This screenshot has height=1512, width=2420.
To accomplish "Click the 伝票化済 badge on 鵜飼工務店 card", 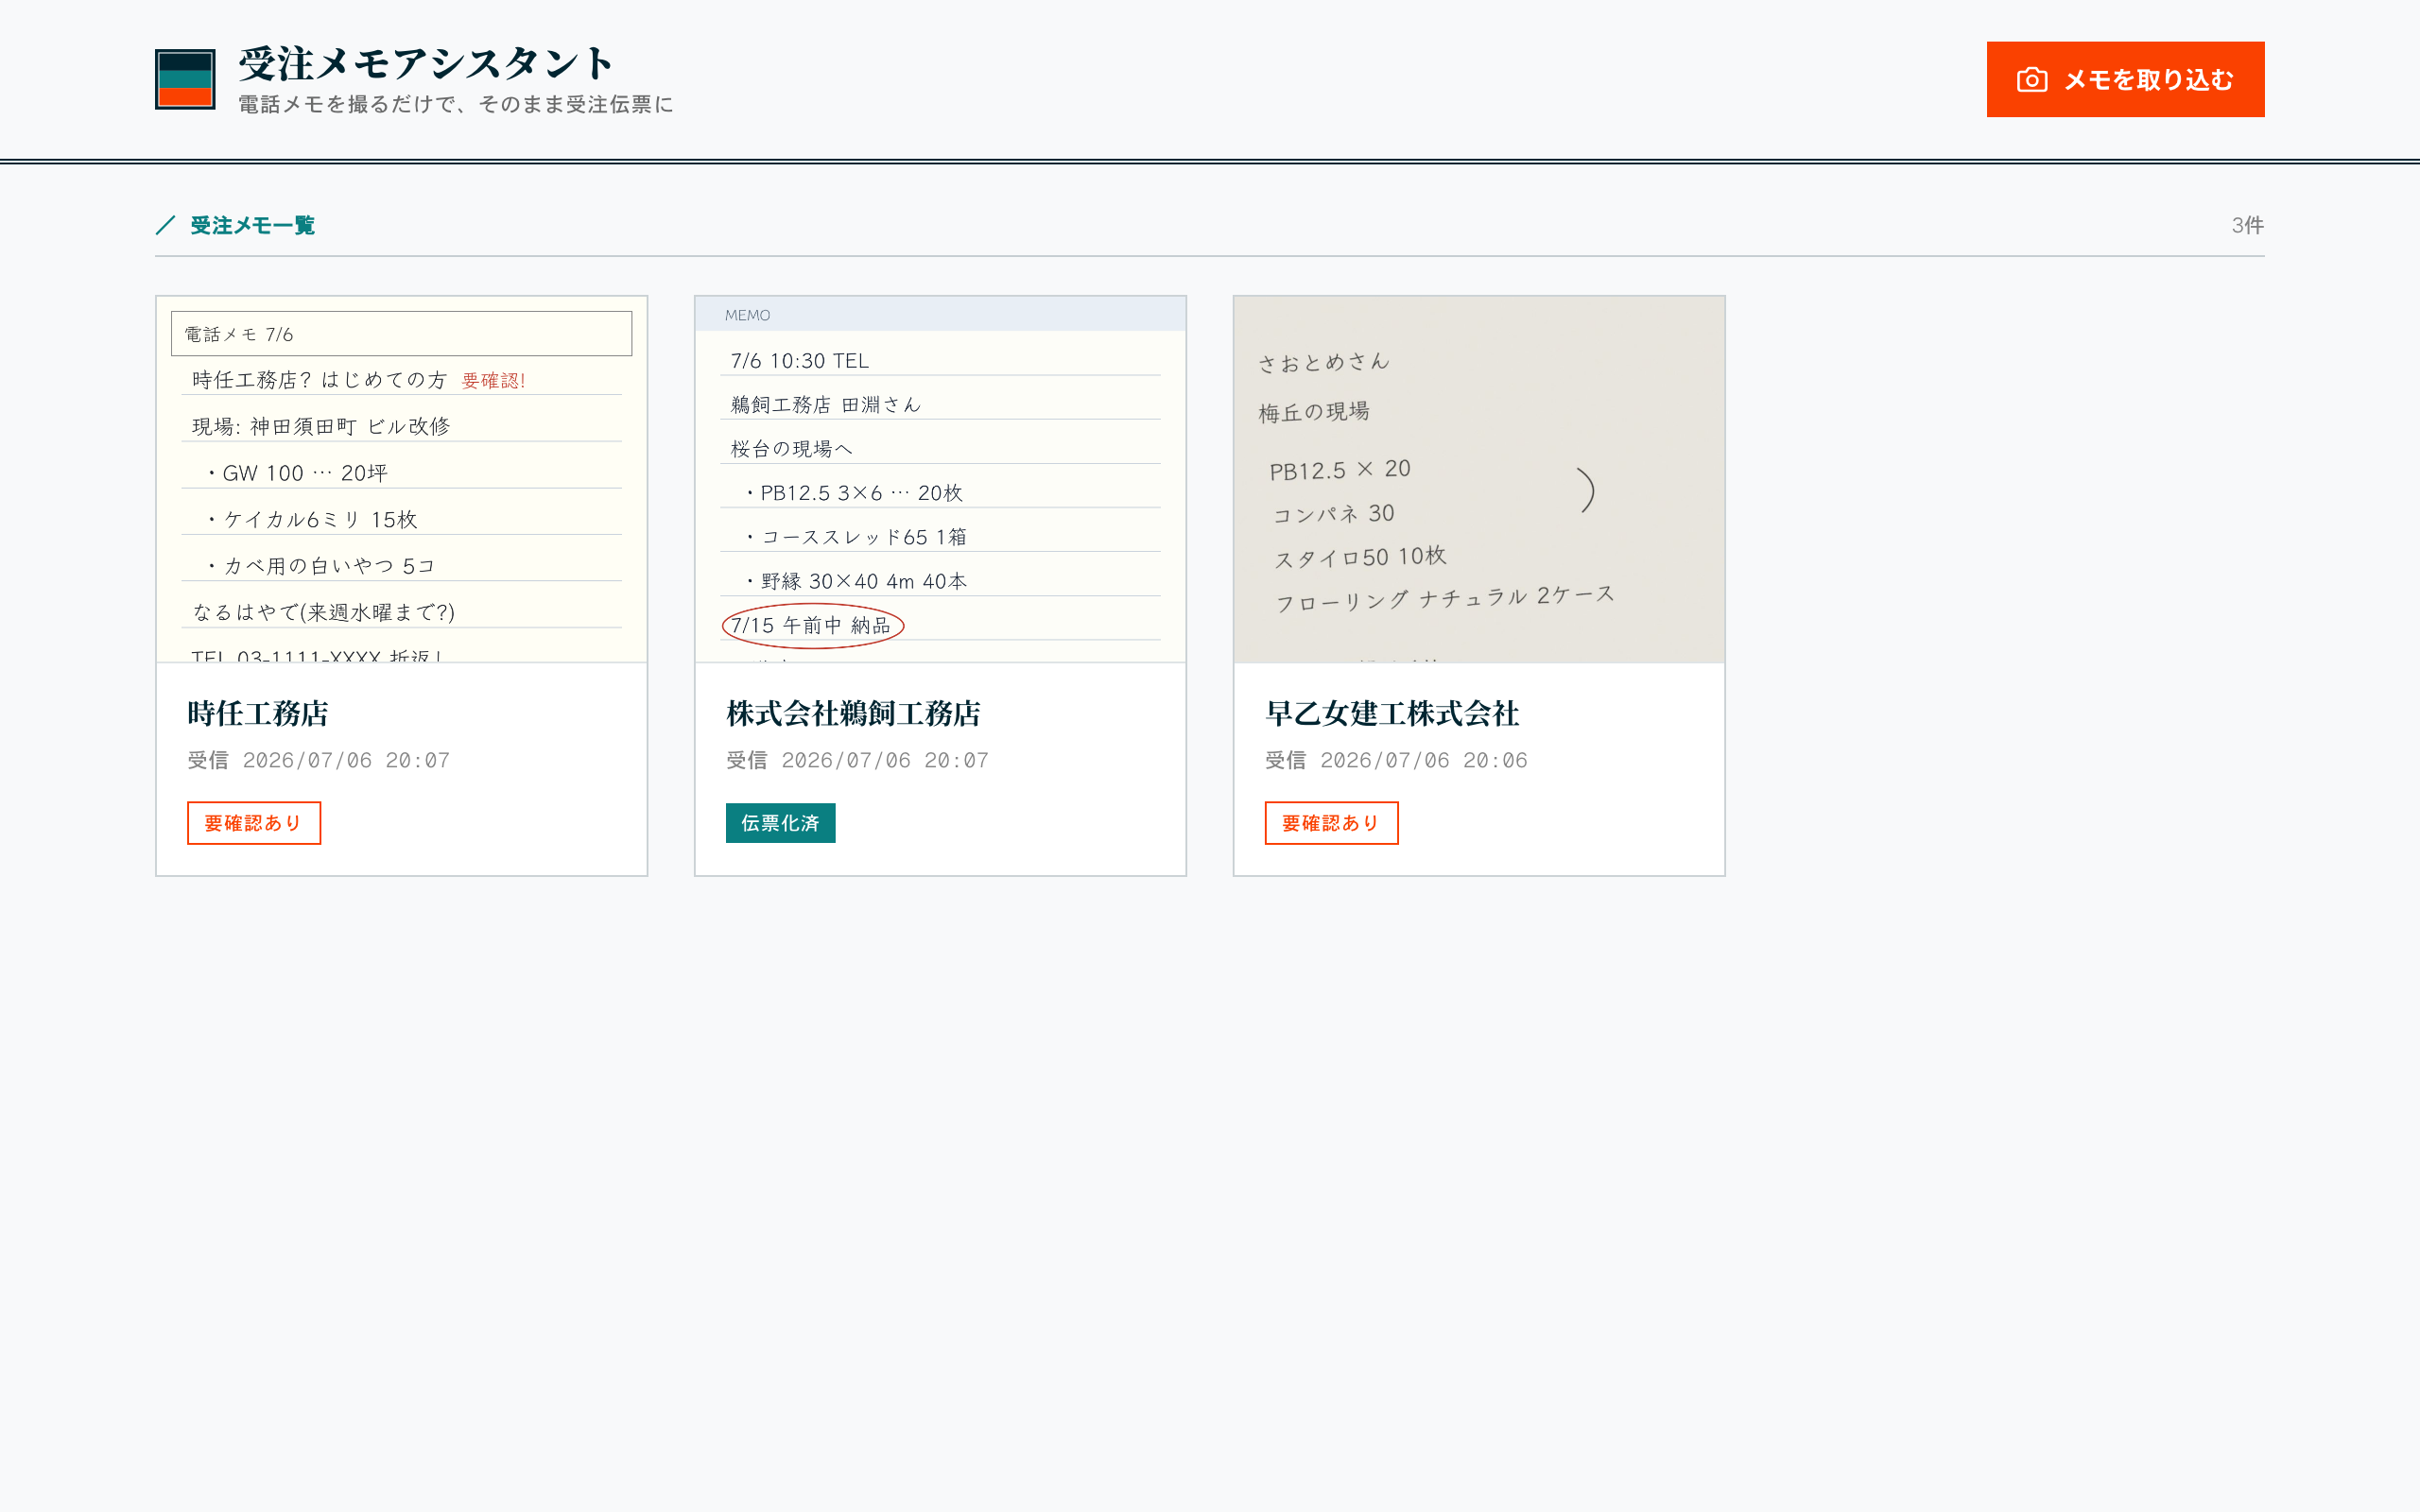I will (781, 823).
